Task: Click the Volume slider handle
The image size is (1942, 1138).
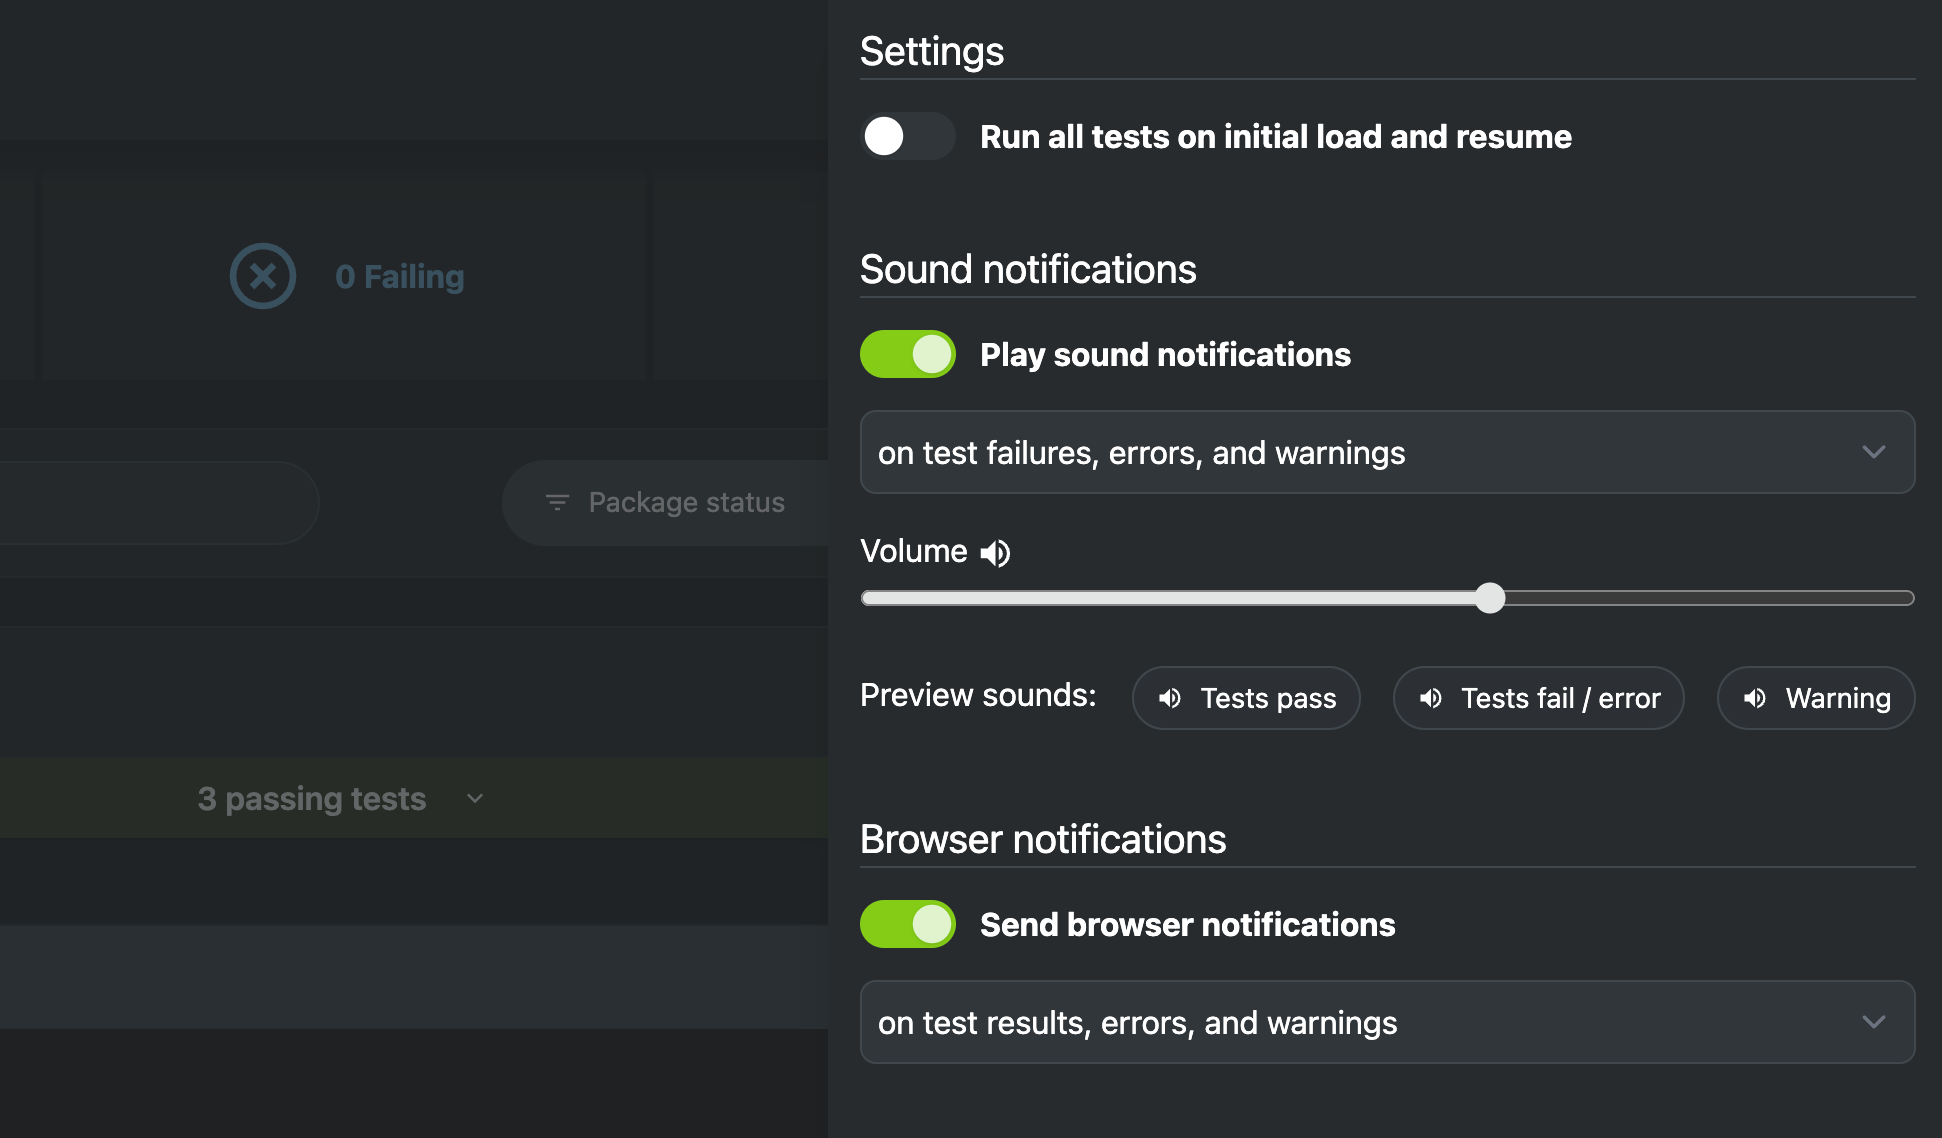Action: 1490,598
